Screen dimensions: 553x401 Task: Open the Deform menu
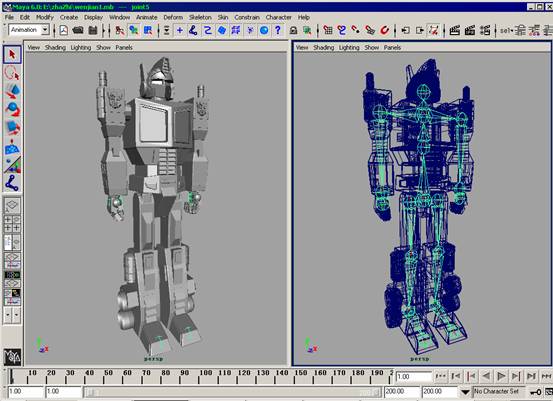pyautogui.click(x=173, y=17)
